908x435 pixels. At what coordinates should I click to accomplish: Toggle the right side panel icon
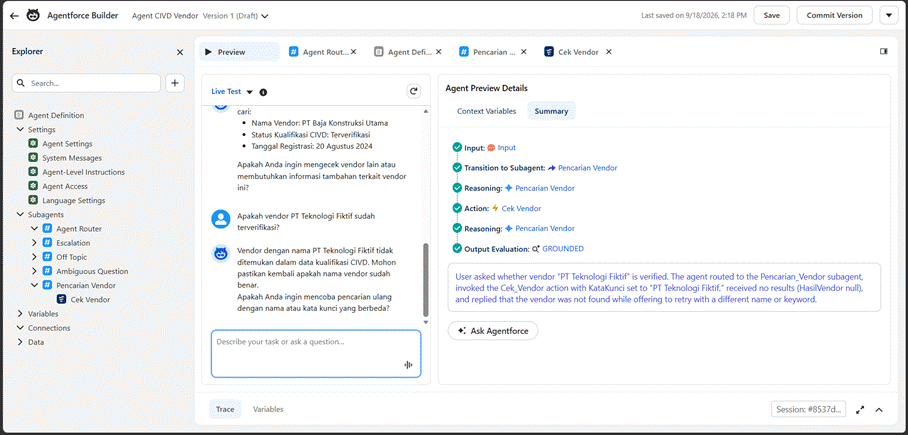(884, 52)
